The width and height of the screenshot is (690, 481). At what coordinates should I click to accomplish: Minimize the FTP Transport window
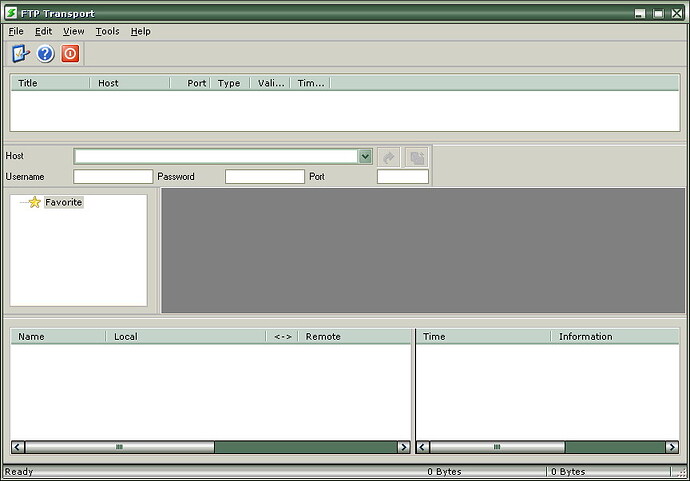click(640, 13)
